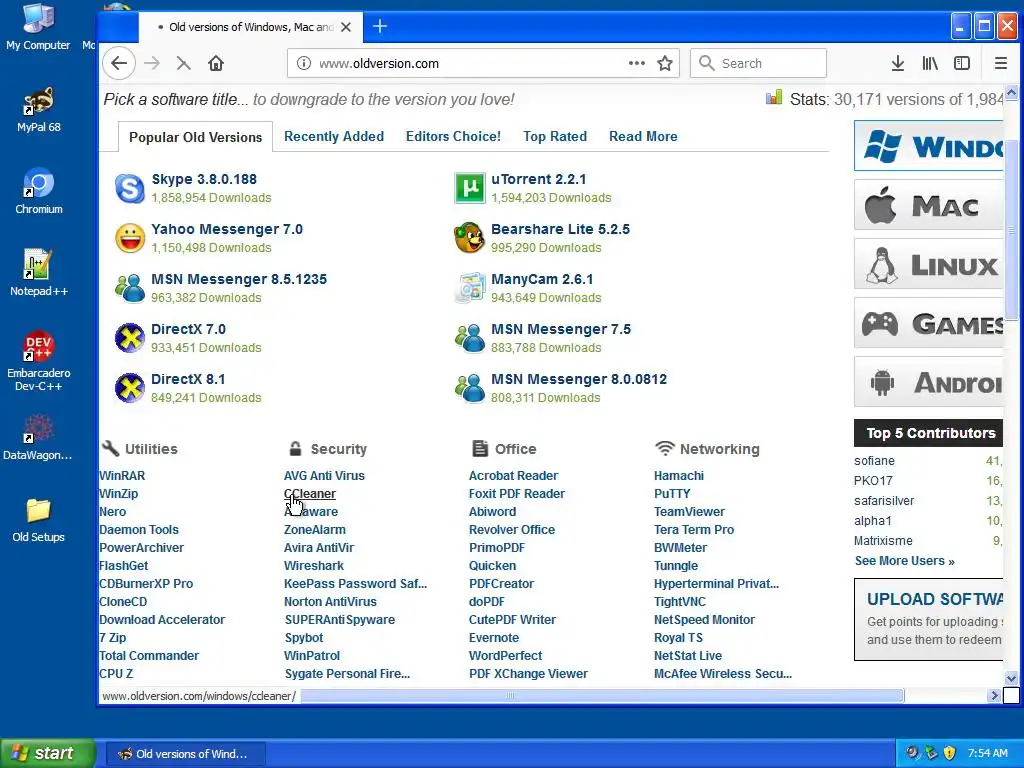Image resolution: width=1024 pixels, height=768 pixels.
Task: Click the uTorrent logo icon
Action: (470, 188)
